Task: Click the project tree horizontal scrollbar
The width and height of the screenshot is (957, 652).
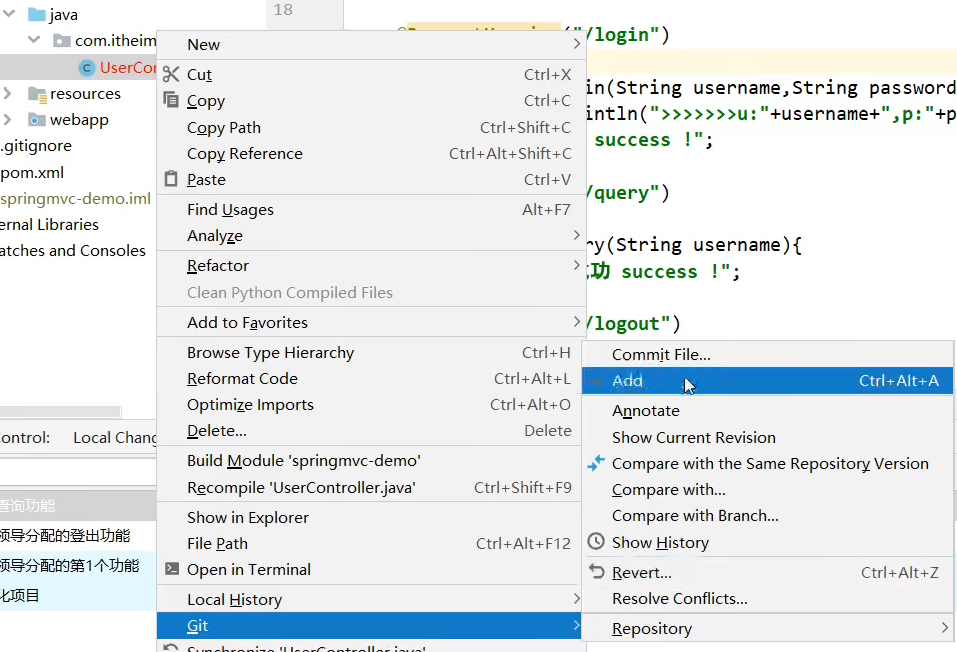Action: (x=60, y=412)
